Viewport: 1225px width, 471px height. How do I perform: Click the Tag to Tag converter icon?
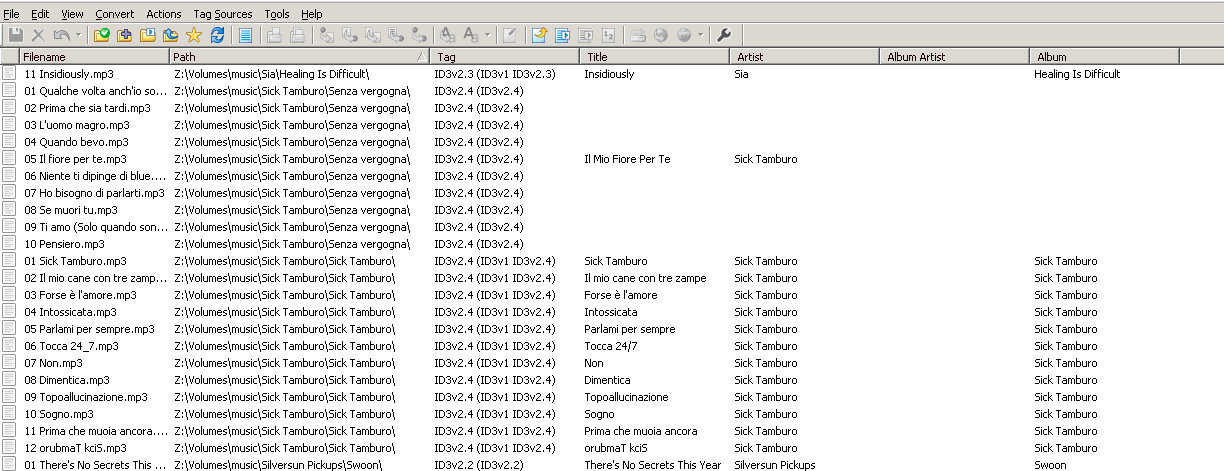click(419, 35)
